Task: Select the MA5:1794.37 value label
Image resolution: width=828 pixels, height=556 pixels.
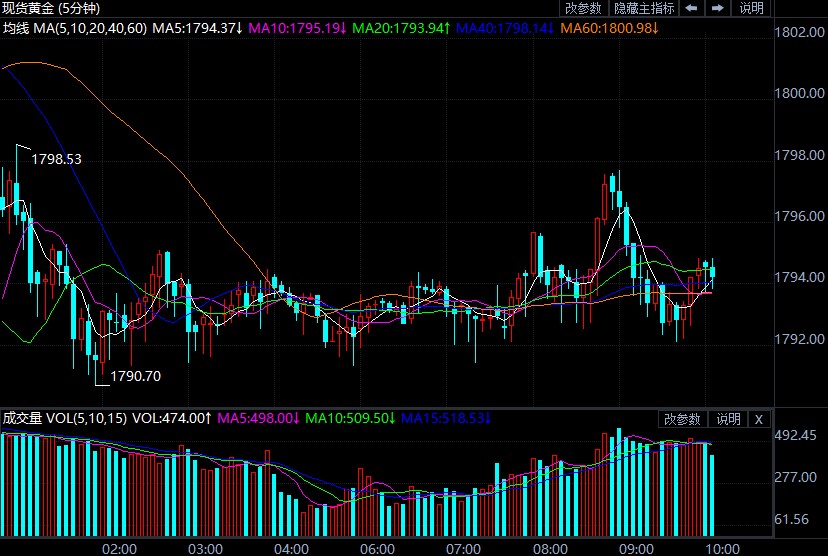Action: [197, 28]
